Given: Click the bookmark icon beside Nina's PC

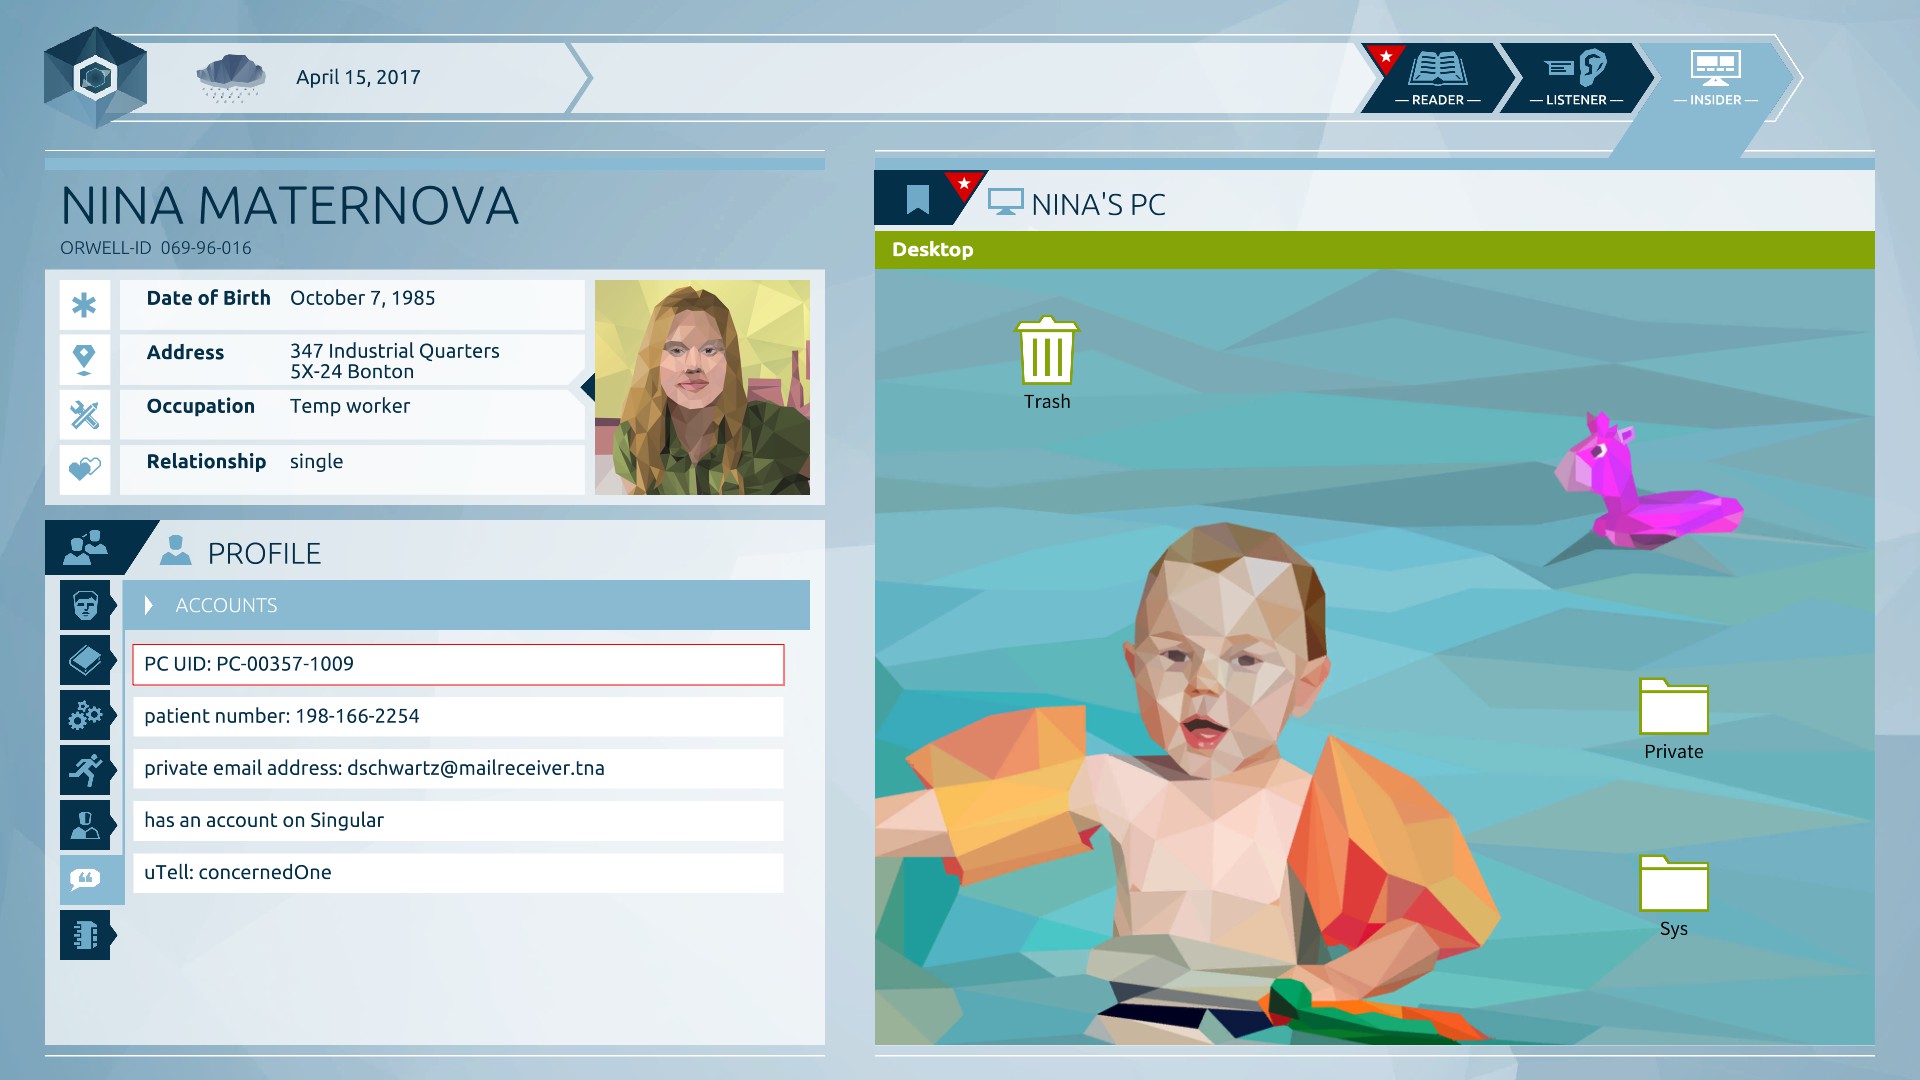Looking at the screenshot, I should [x=917, y=199].
